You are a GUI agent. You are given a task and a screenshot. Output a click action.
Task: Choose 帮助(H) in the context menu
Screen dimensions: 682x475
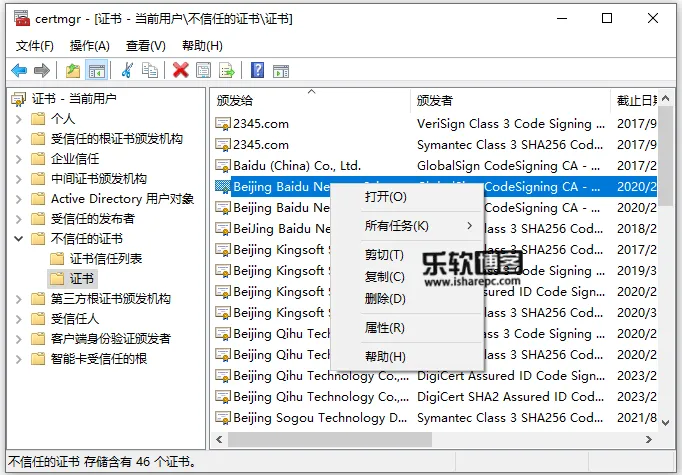pyautogui.click(x=407, y=357)
